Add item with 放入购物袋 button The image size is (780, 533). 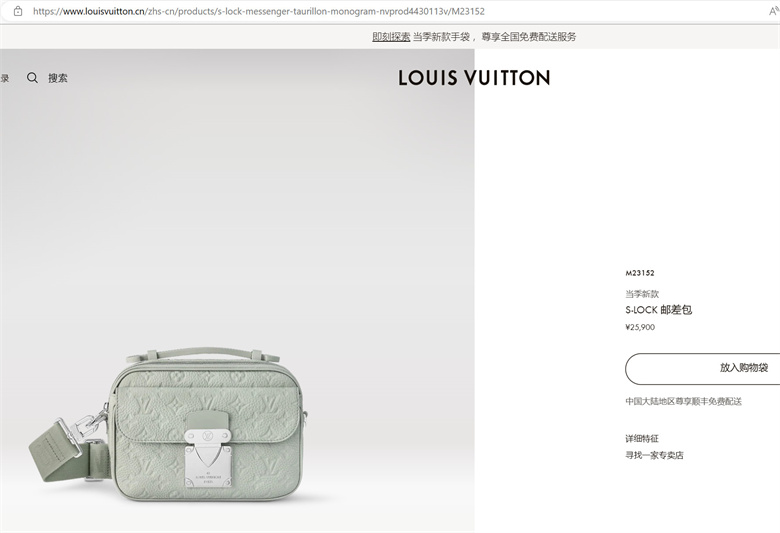(702, 369)
